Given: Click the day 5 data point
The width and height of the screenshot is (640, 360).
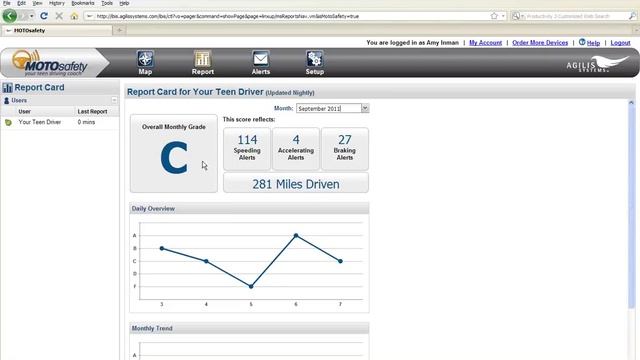Looking at the screenshot, I should click(251, 287).
